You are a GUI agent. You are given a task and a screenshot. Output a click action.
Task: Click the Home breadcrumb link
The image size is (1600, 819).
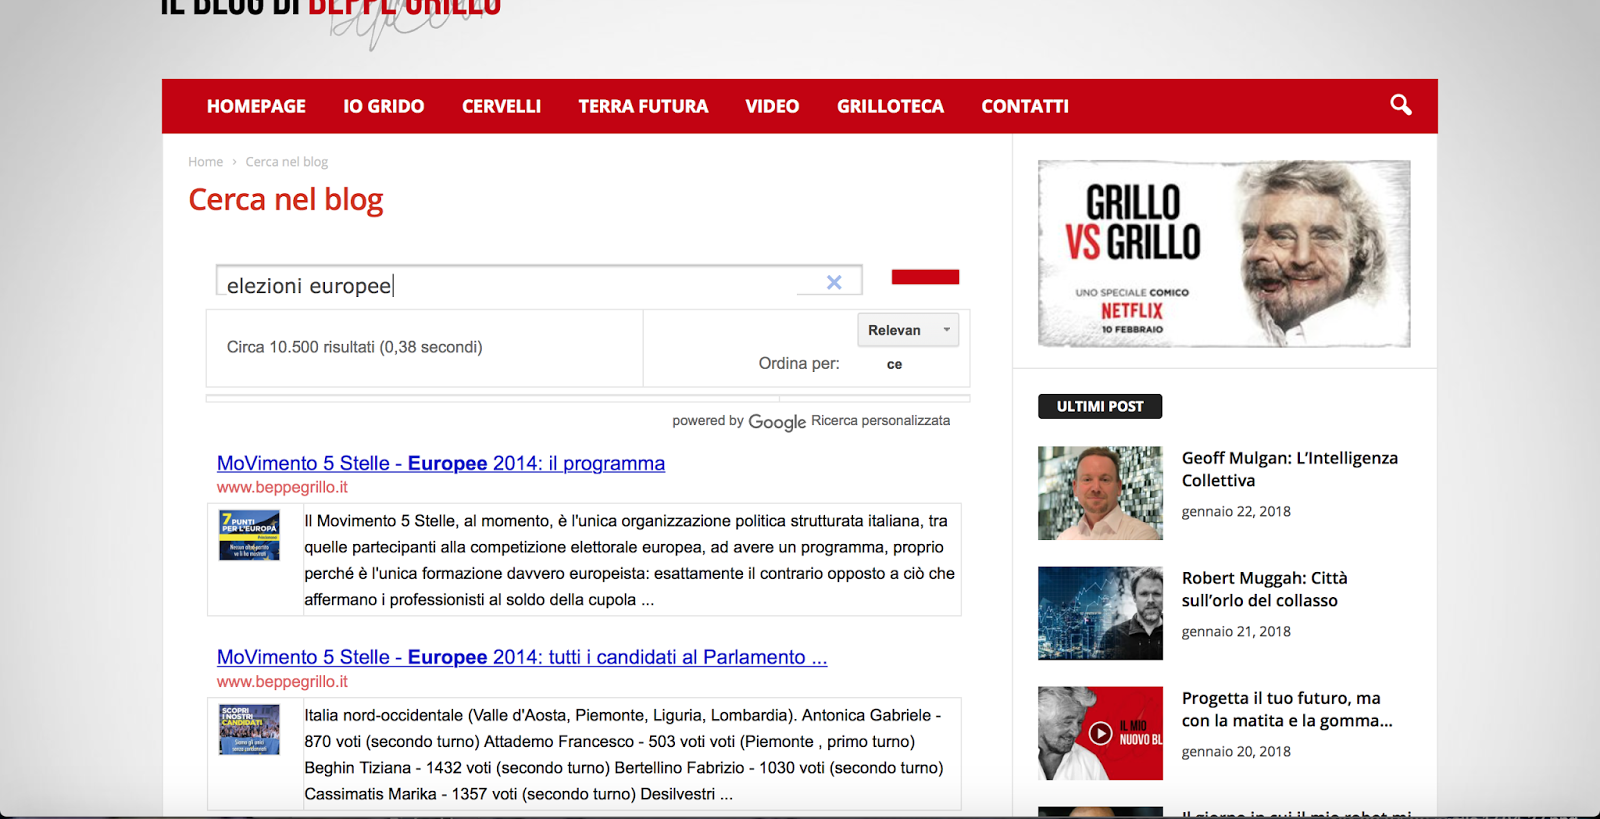pos(206,162)
